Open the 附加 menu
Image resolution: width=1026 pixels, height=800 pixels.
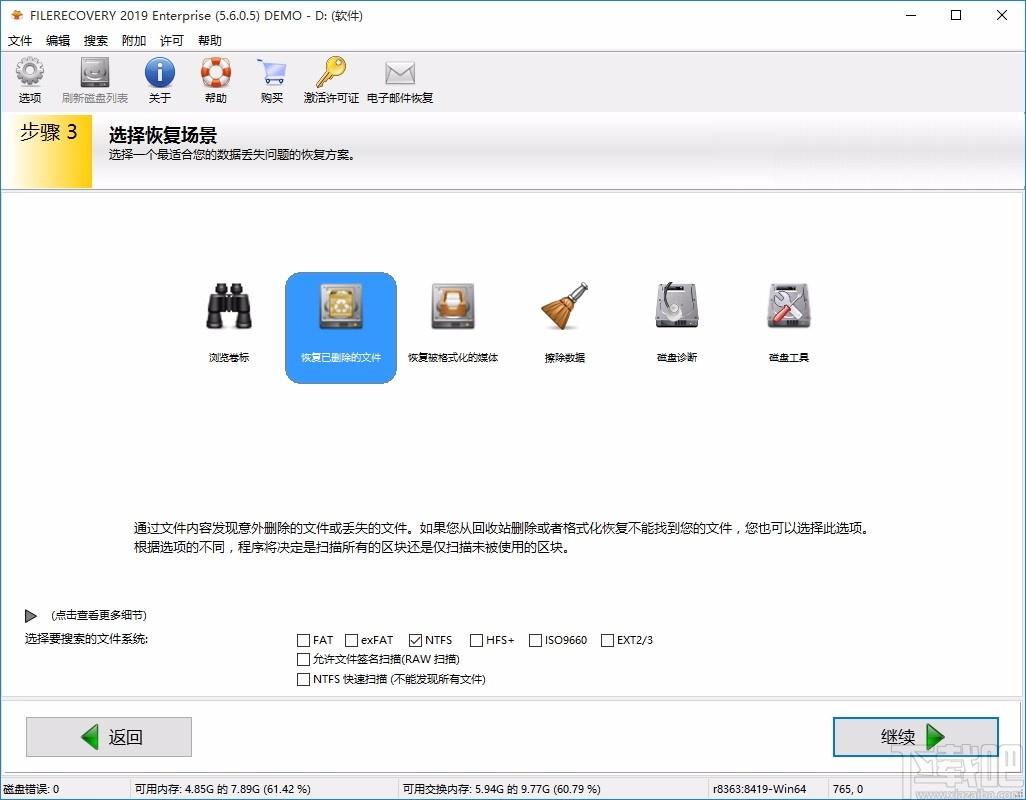[x=133, y=41]
